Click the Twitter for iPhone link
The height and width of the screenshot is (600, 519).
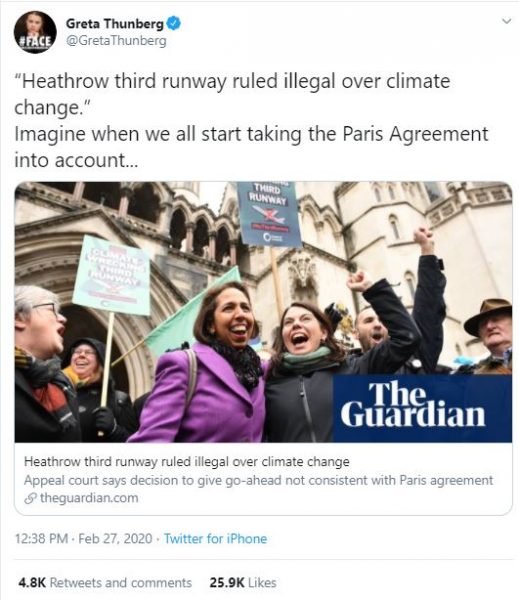coord(215,539)
